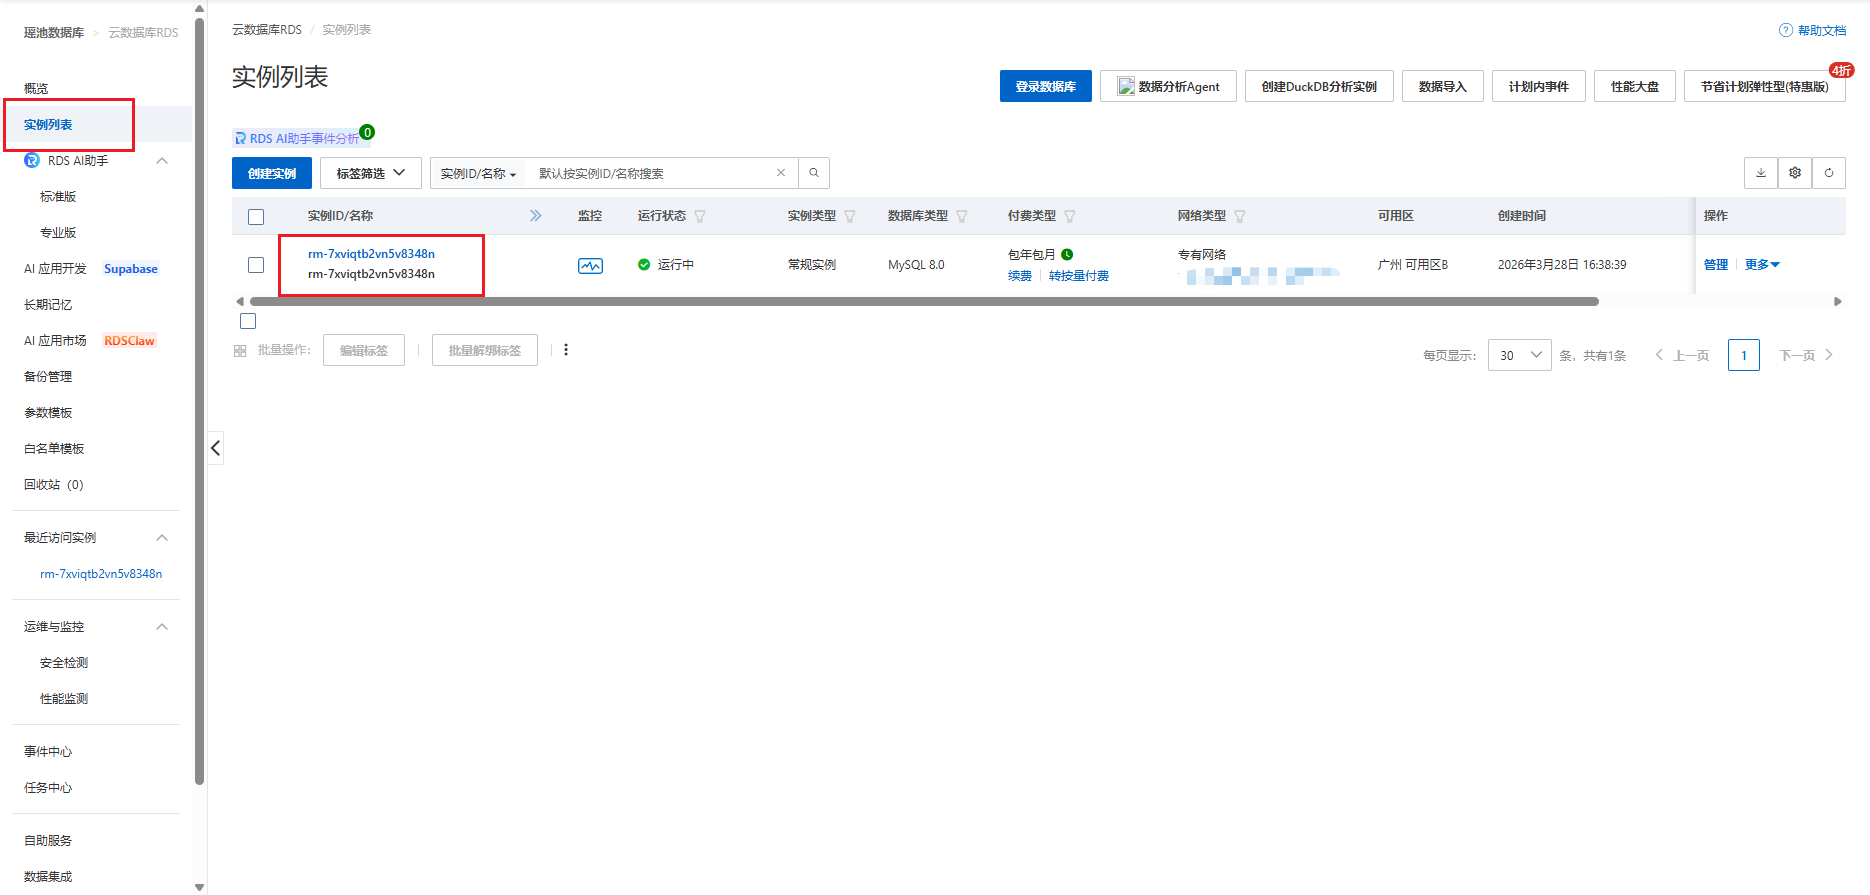Toggle the checkbox below the table
Viewport: 1870px width, 895px height.
(x=248, y=321)
